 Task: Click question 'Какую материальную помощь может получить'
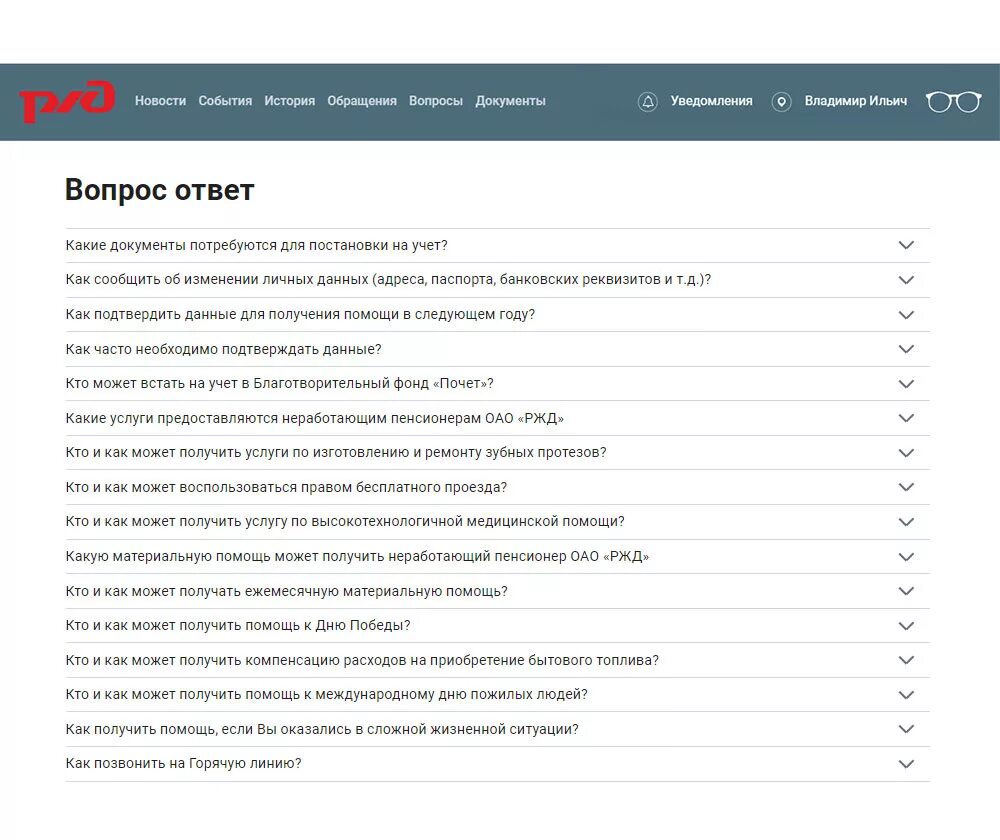pos(357,557)
